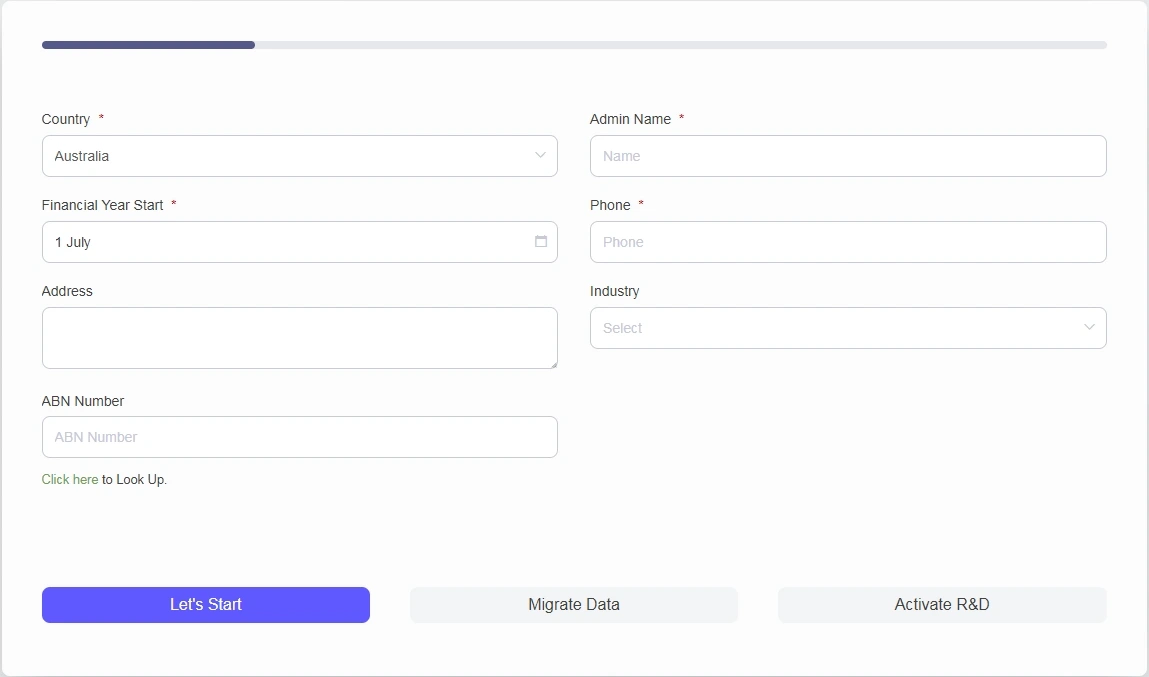
Task: Click the Industry label text
Action: [x=614, y=291]
